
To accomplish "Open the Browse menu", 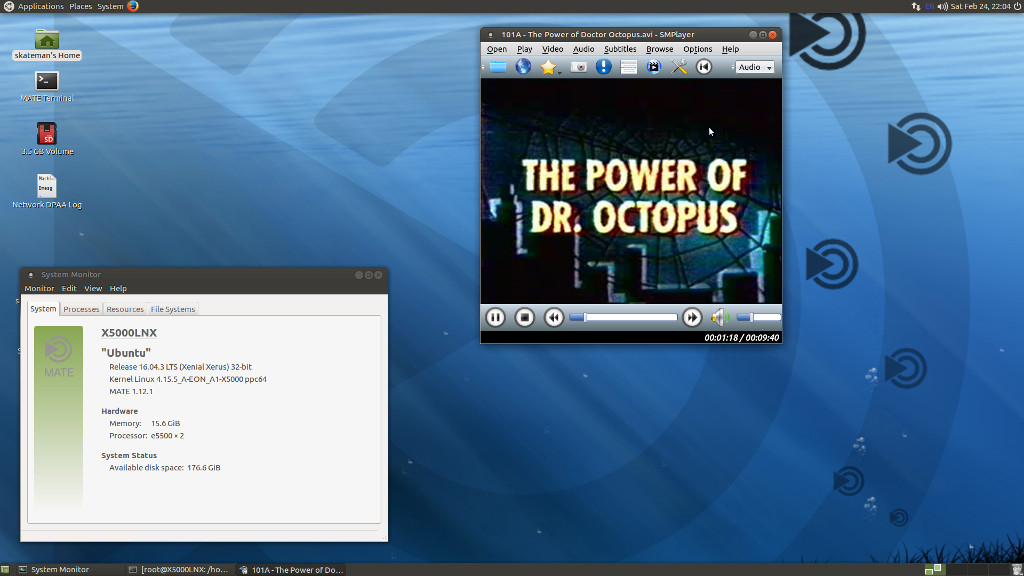I will coord(660,49).
